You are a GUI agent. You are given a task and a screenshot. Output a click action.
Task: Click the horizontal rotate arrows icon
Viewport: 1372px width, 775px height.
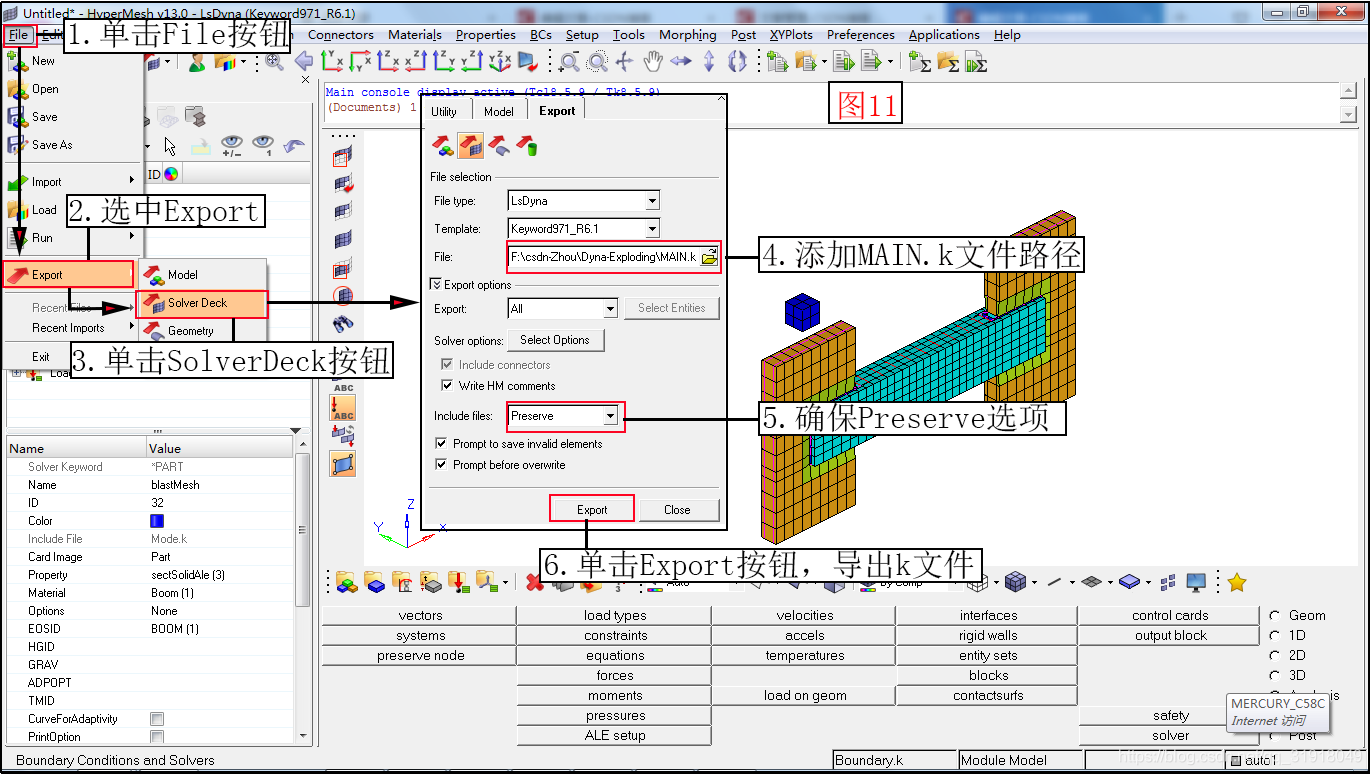pos(681,62)
